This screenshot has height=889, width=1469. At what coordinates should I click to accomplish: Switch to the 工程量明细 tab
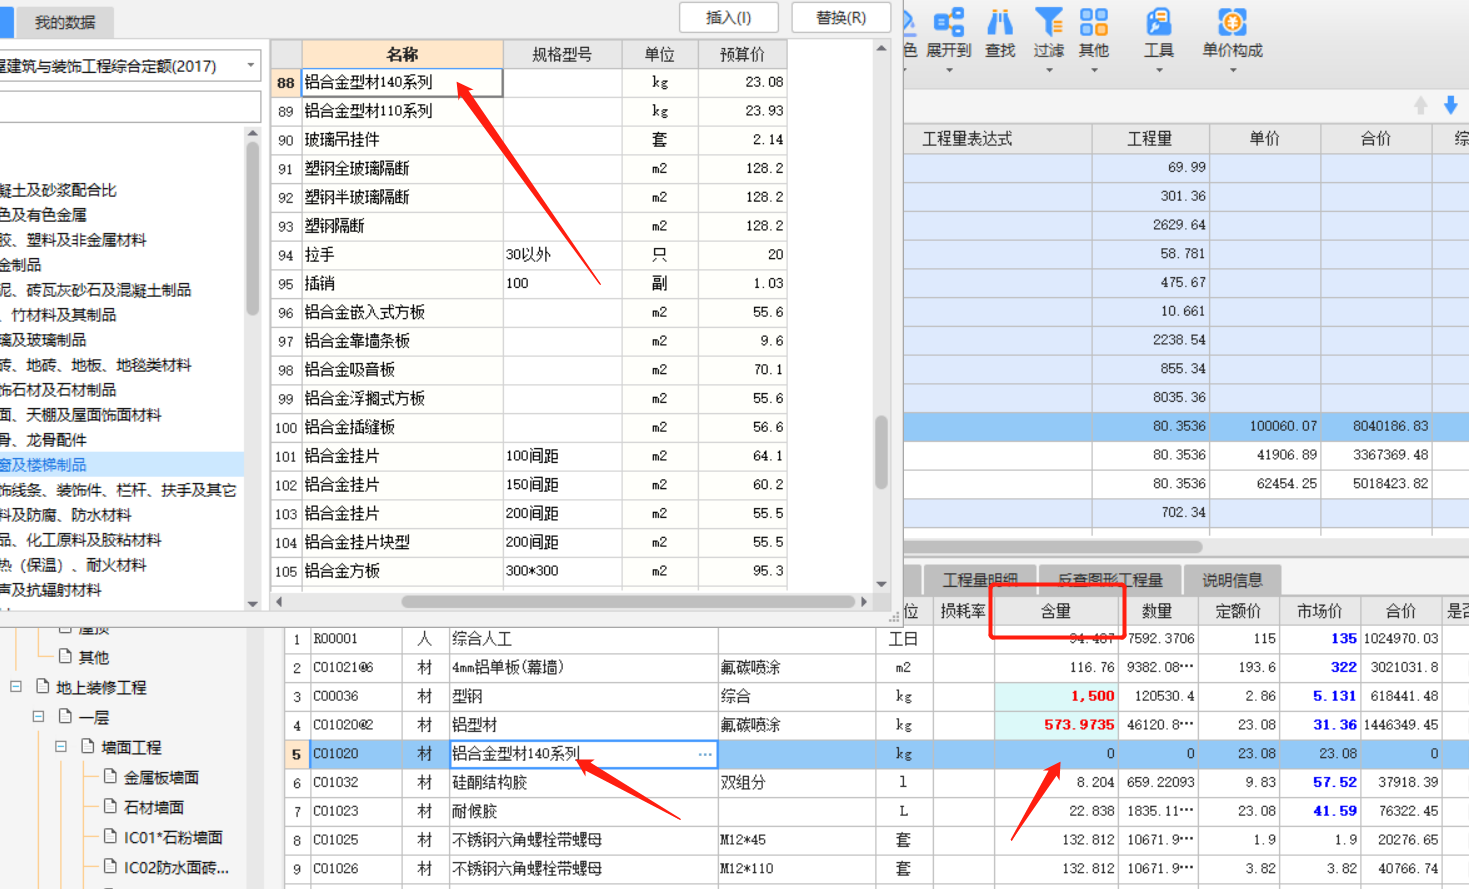(979, 580)
